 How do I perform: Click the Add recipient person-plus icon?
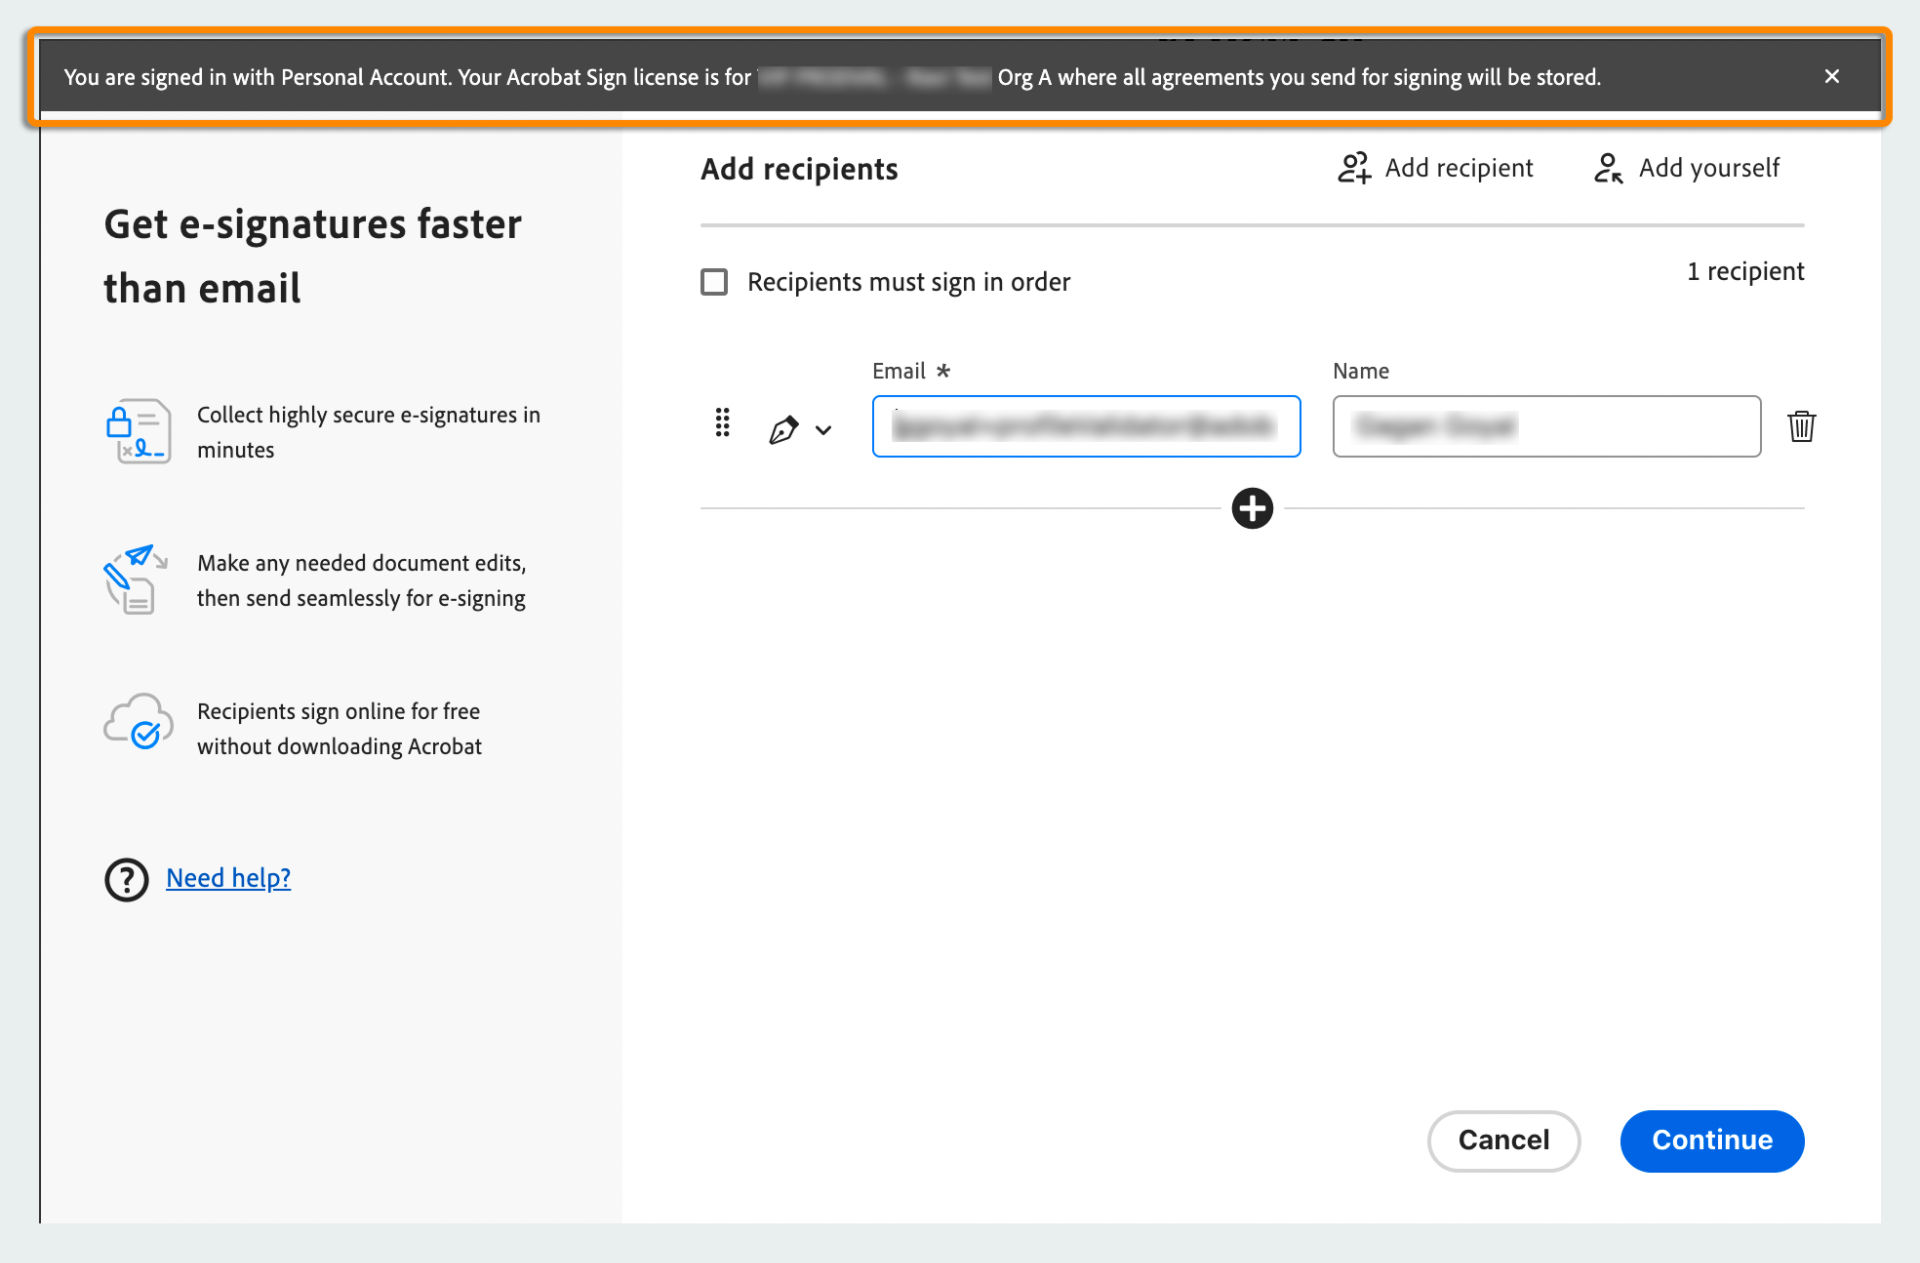pyautogui.click(x=1353, y=168)
